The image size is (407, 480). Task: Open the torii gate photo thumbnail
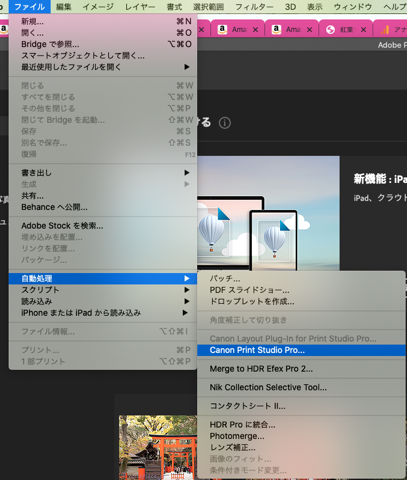(x=158, y=447)
